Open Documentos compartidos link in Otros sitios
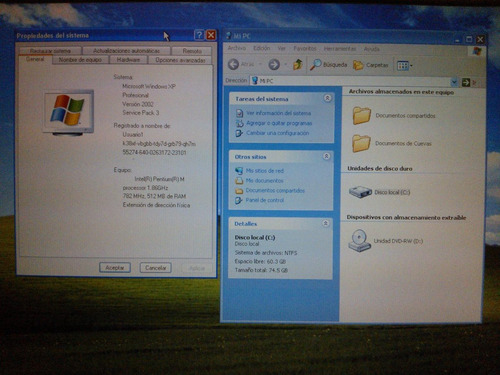Viewport: 500px width, 375px height. click(275, 190)
